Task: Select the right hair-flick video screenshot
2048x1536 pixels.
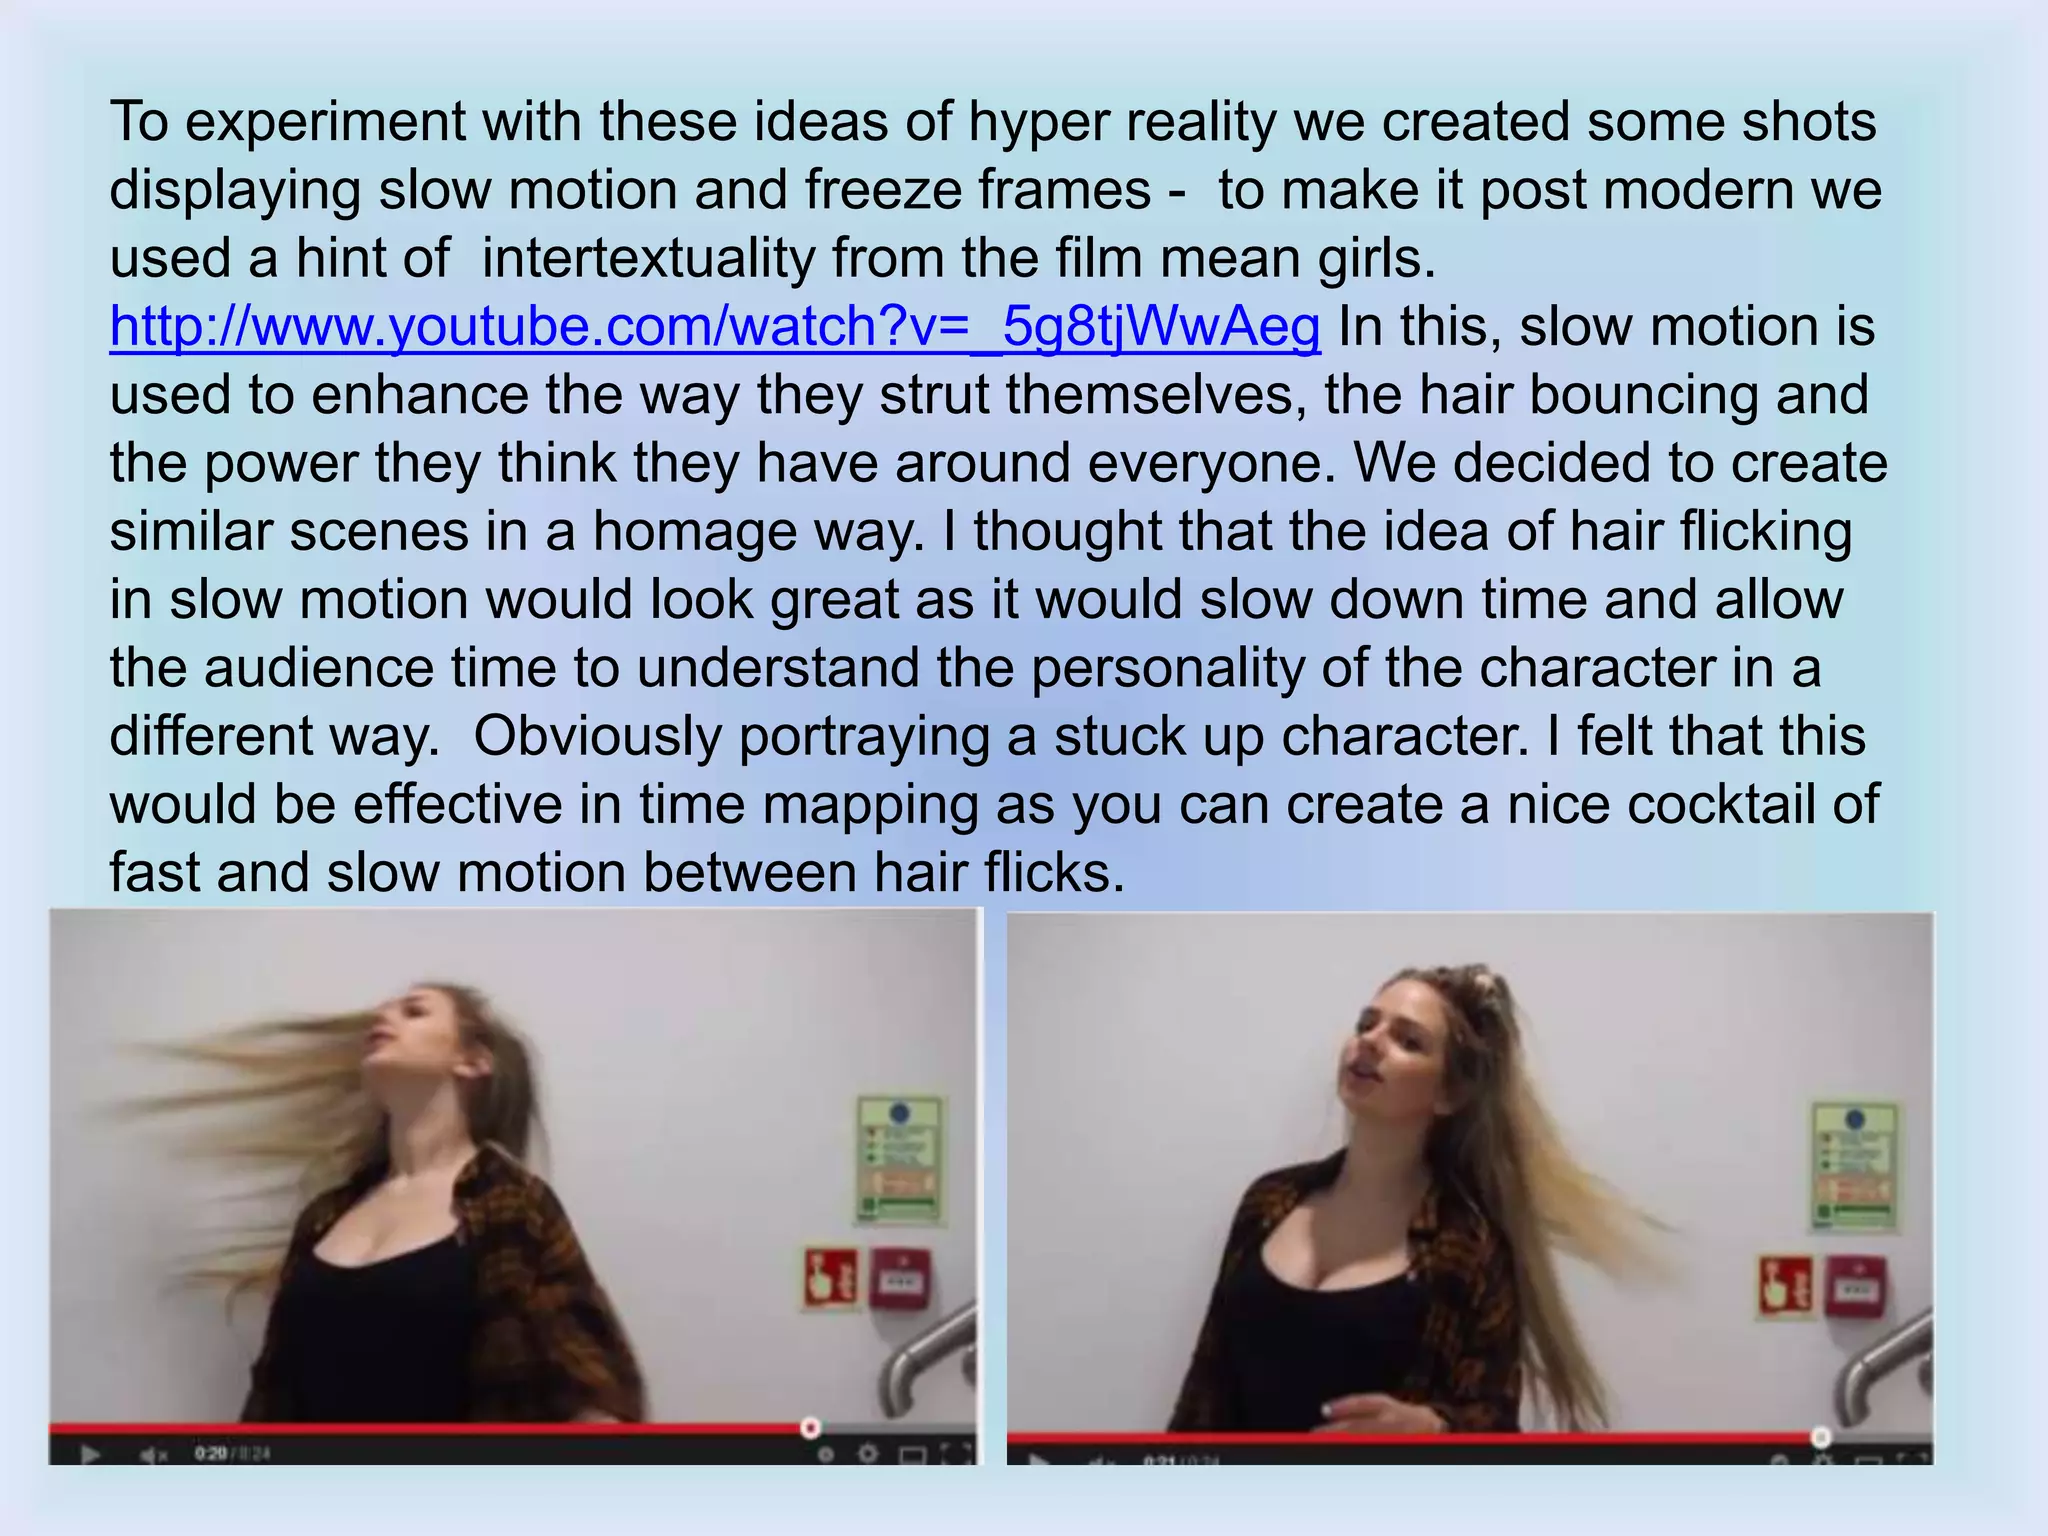Action: [1470, 1188]
